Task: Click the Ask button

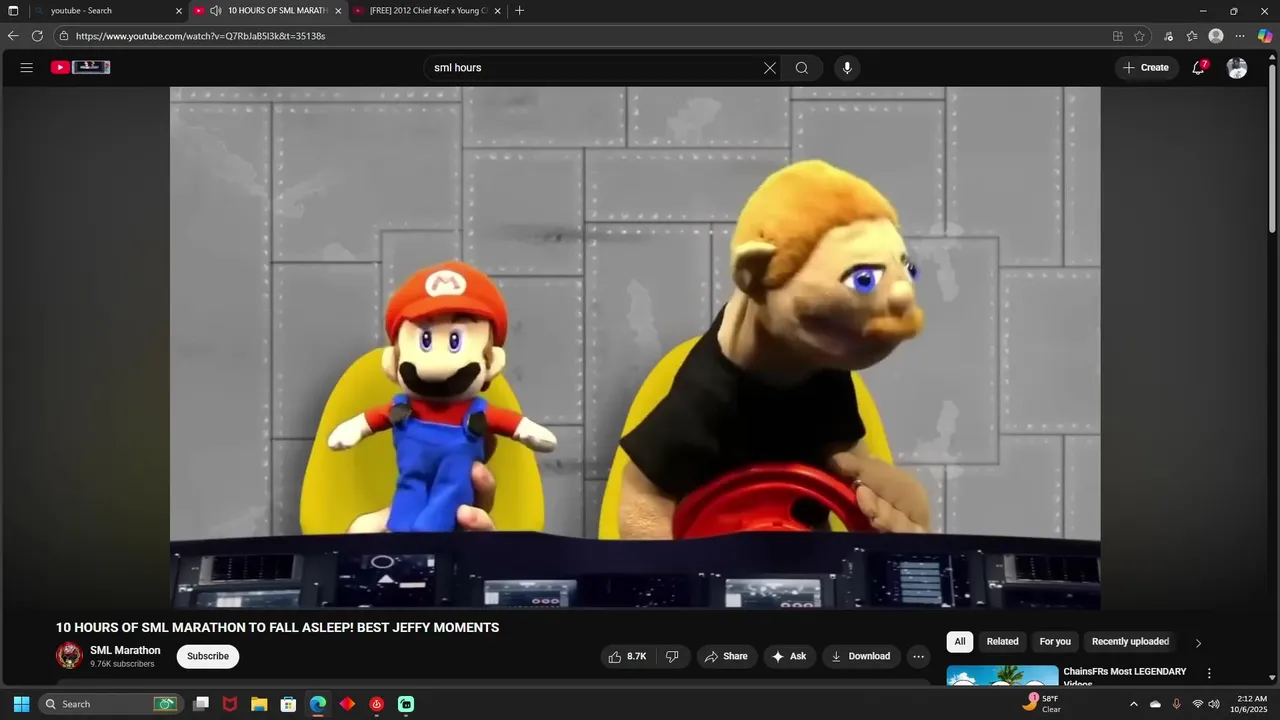Action: click(789, 656)
